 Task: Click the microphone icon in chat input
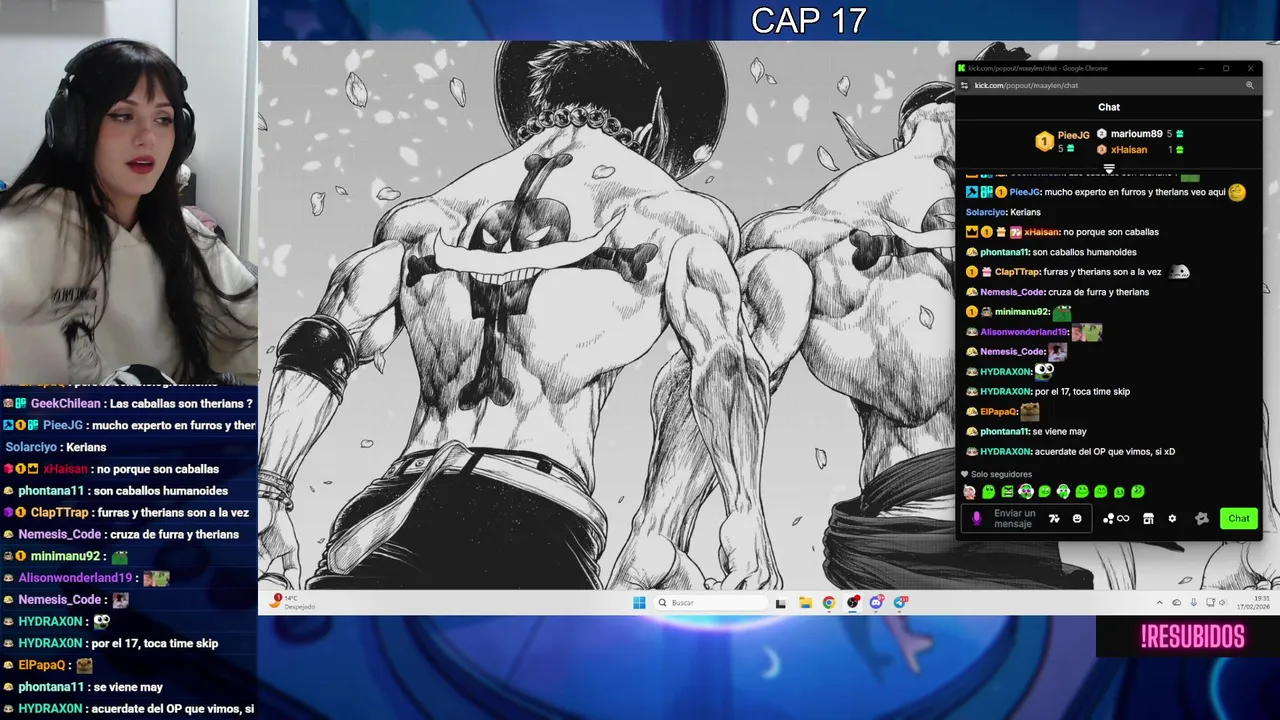(x=977, y=518)
